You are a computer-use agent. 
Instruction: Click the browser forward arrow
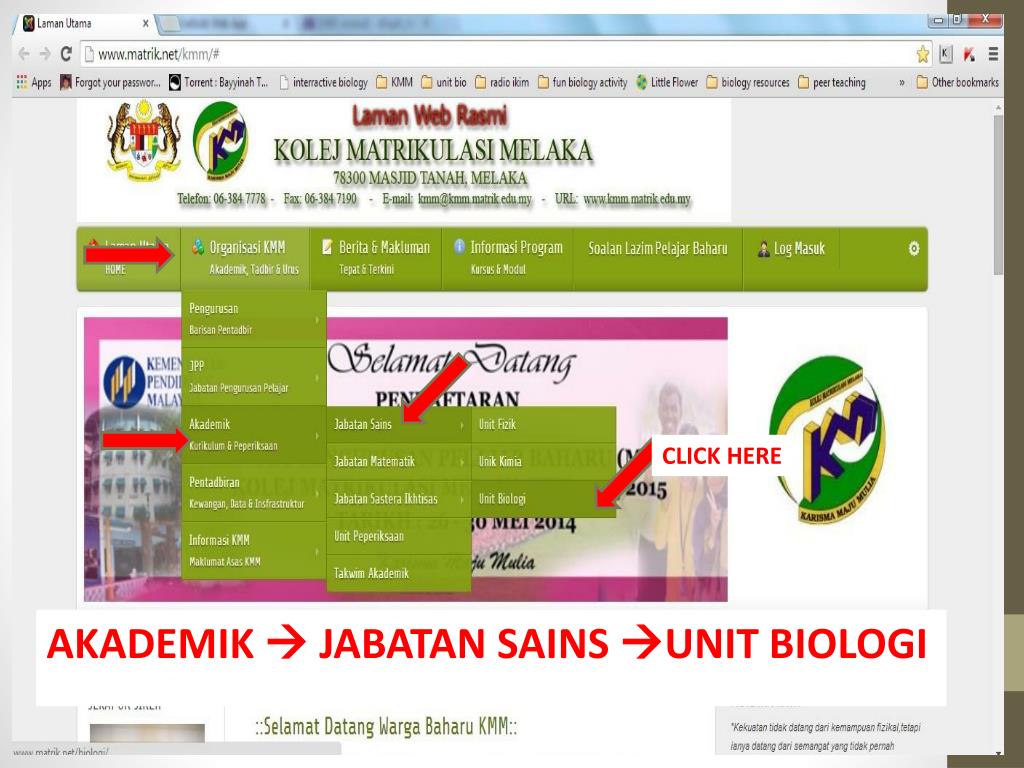[x=45, y=54]
